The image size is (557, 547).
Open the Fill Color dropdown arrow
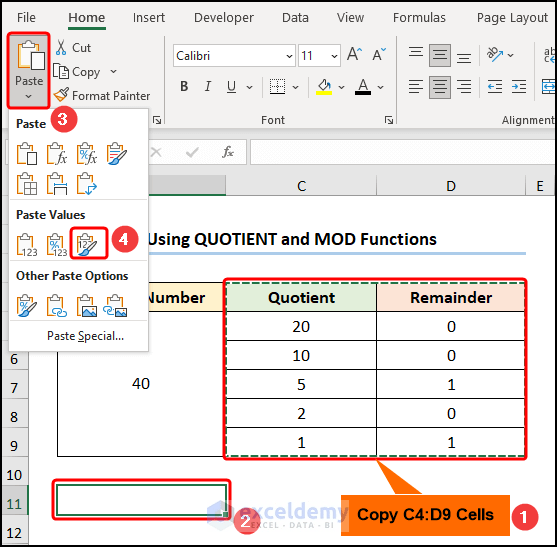click(x=341, y=87)
